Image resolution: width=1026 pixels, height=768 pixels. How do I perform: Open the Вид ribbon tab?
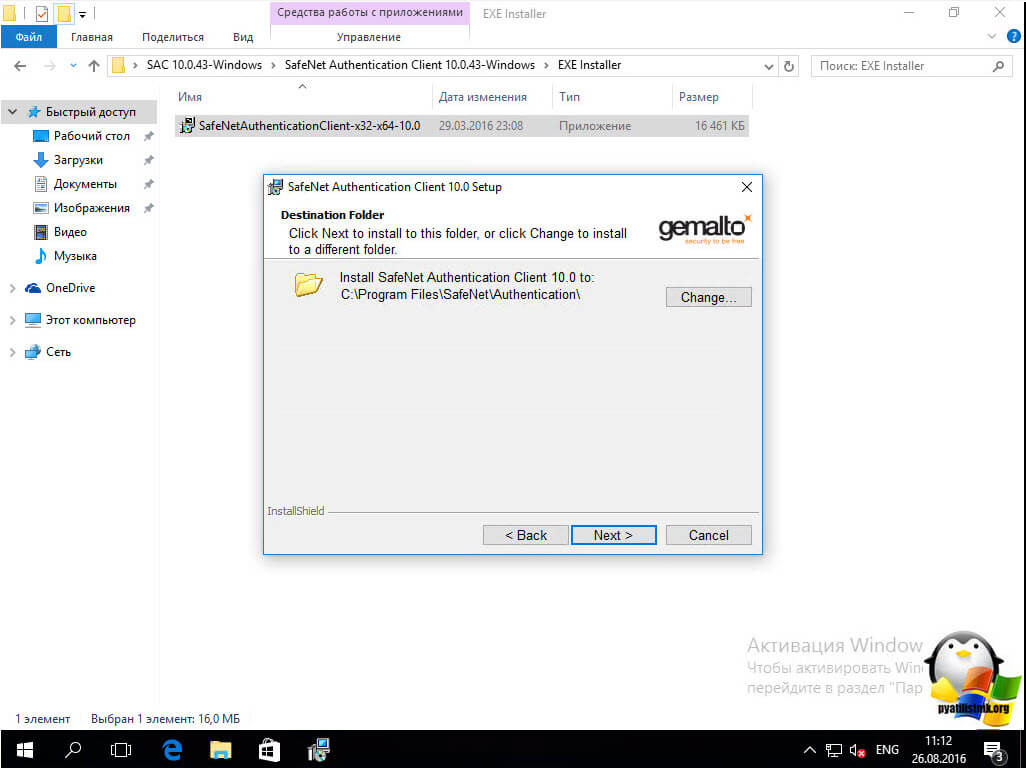tap(243, 37)
